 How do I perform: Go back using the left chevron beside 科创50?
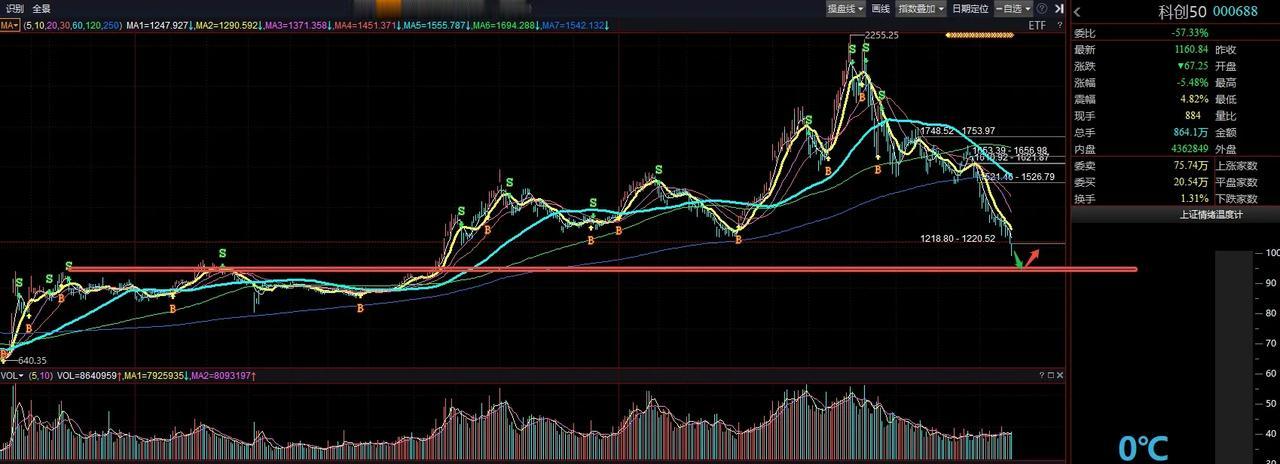(x=1078, y=12)
